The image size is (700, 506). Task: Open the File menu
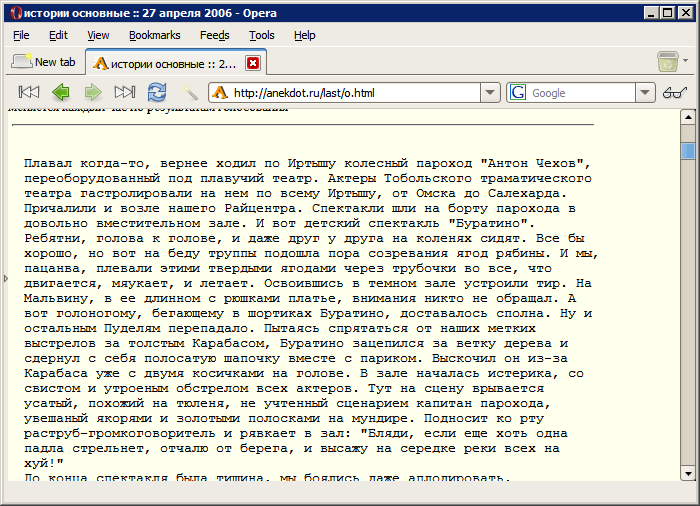pyautogui.click(x=21, y=35)
